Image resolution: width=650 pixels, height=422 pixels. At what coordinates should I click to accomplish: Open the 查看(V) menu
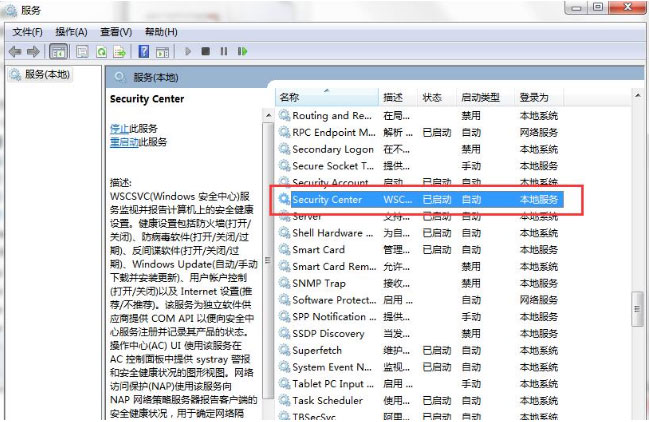coord(116,32)
